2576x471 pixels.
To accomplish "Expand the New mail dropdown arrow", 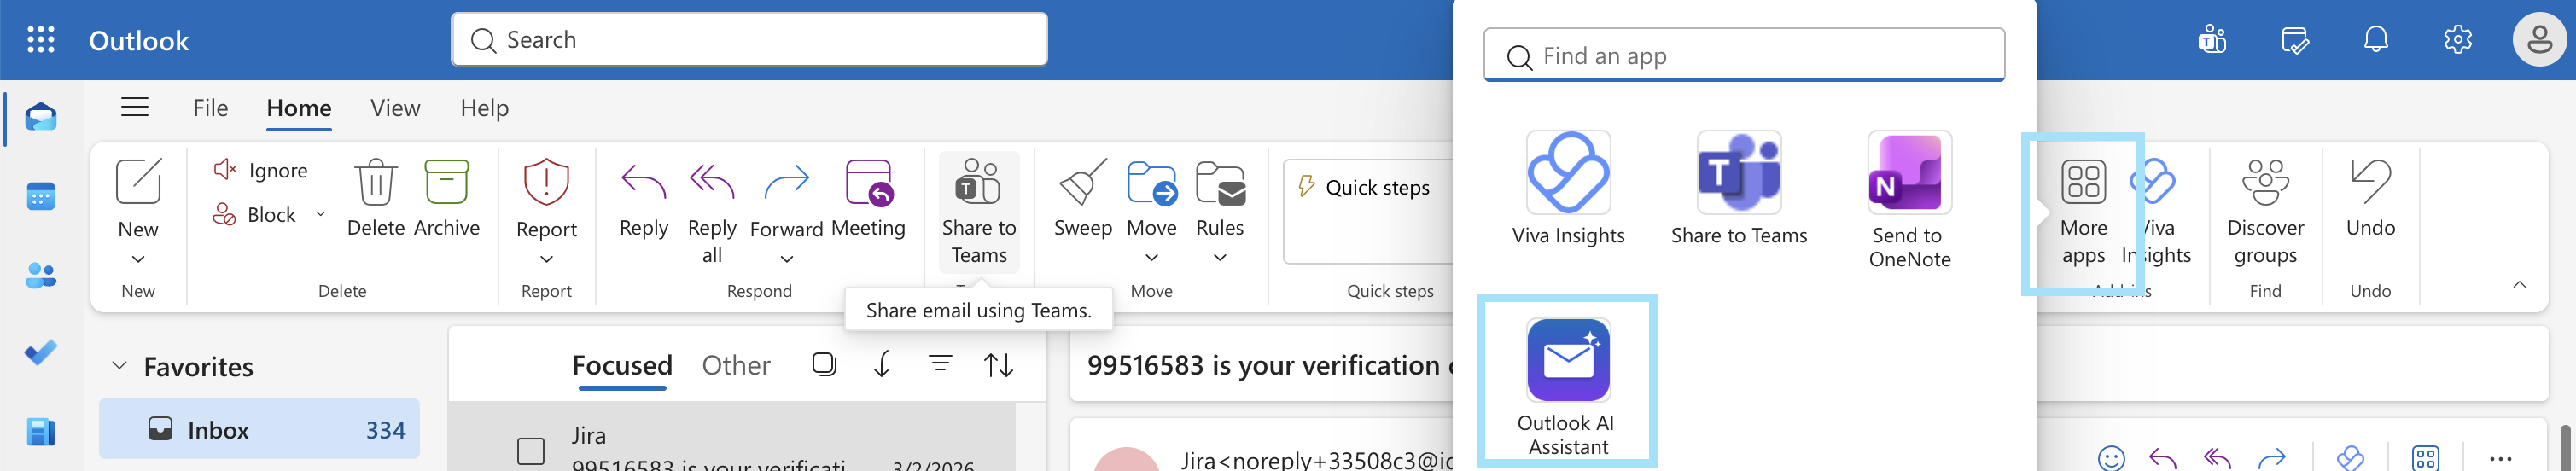I will tap(138, 260).
